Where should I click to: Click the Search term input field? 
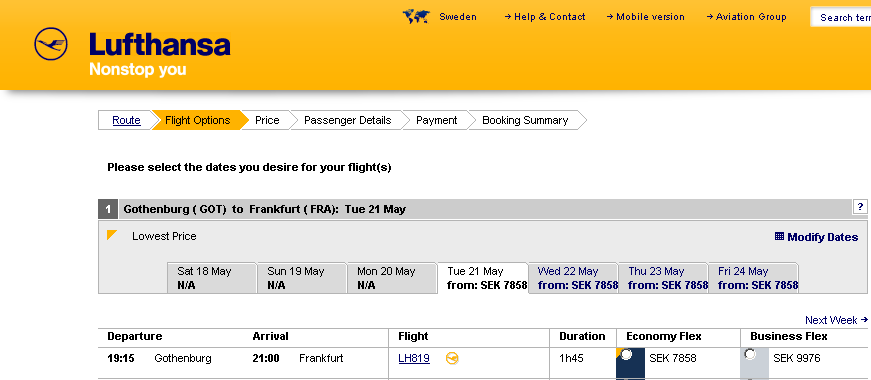tap(840, 17)
